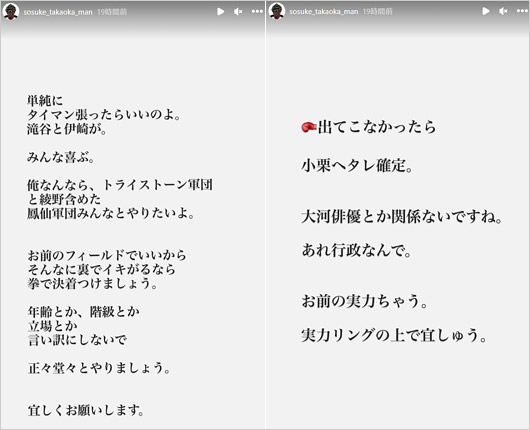Viewport: 530px width, 430px height.
Task: Click the line 年齢とか、階級とか
Action: pyautogui.click(x=83, y=312)
